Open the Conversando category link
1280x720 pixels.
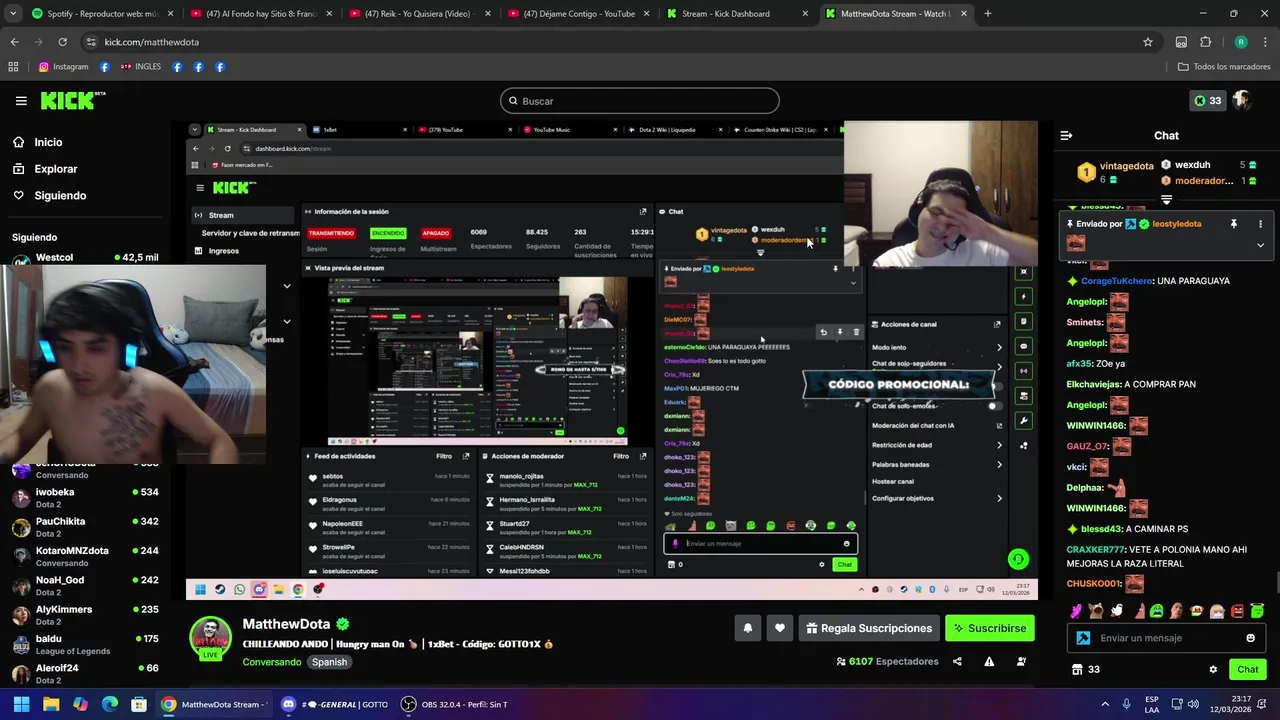point(272,662)
